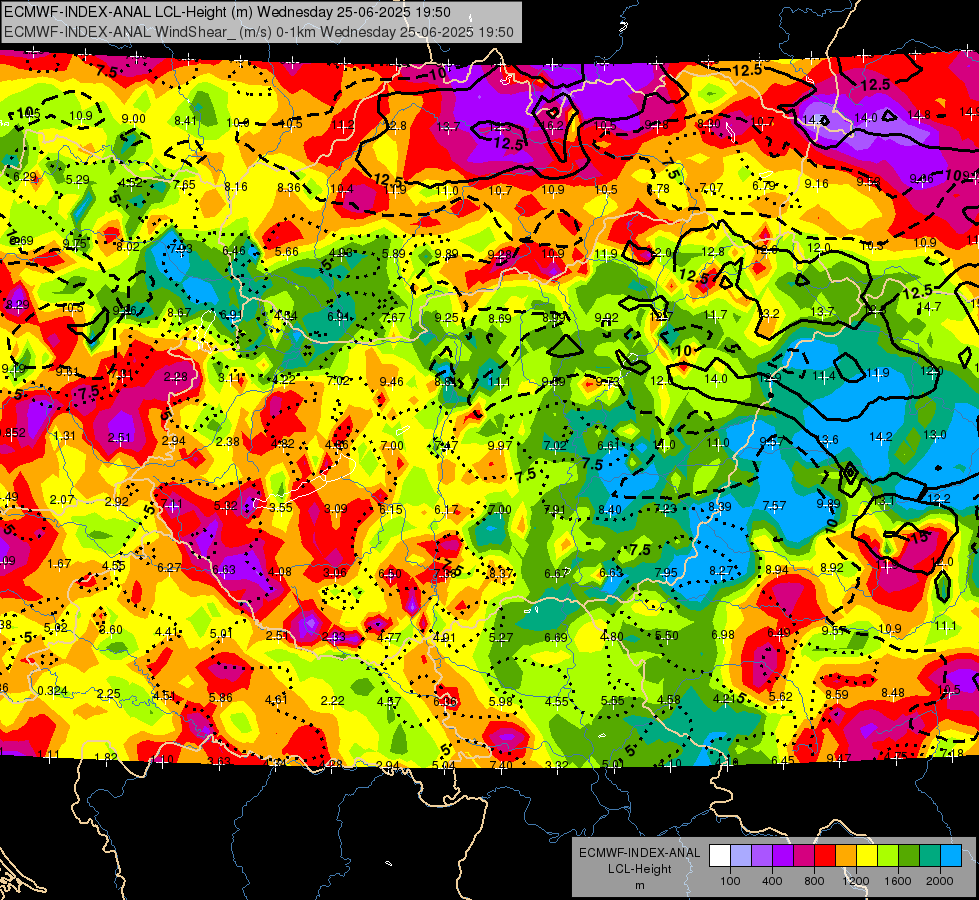
Task: Click the legend tick label 400
Action: coord(772,881)
